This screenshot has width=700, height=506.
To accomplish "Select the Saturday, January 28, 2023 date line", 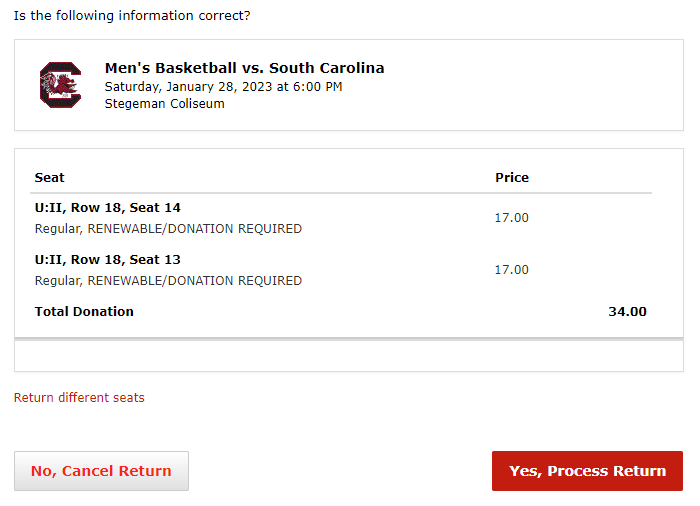I will pyautogui.click(x=223, y=87).
